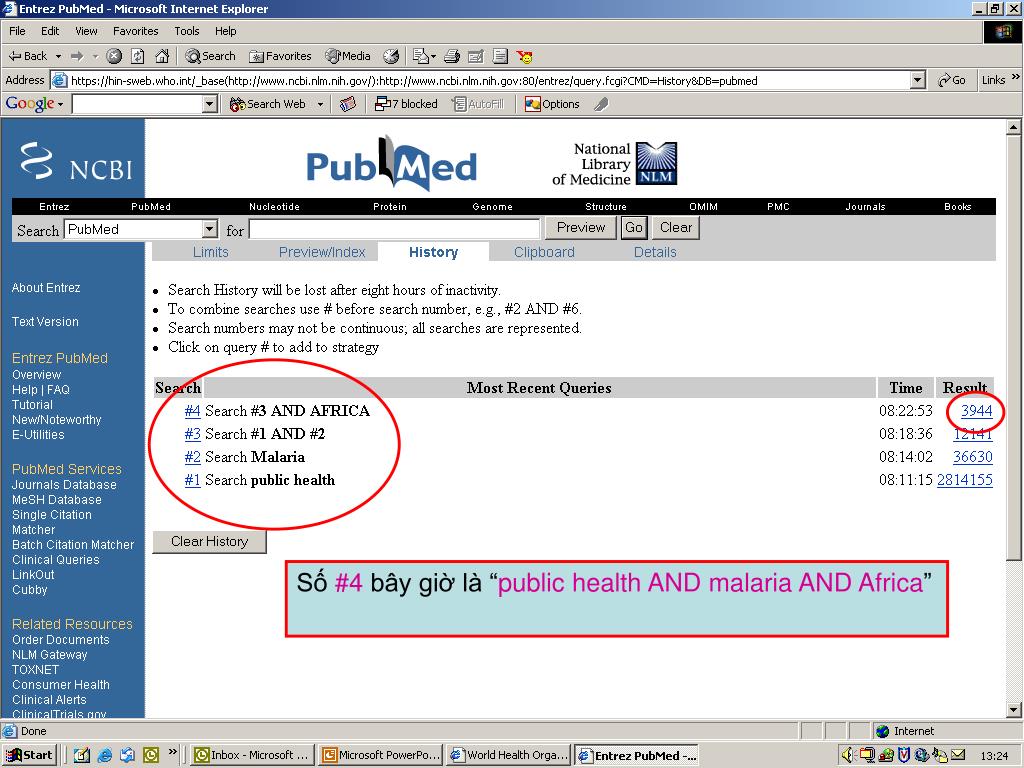Image resolution: width=1024 pixels, height=768 pixels.
Task: Open the address bar dropdown arrow
Action: tap(918, 80)
